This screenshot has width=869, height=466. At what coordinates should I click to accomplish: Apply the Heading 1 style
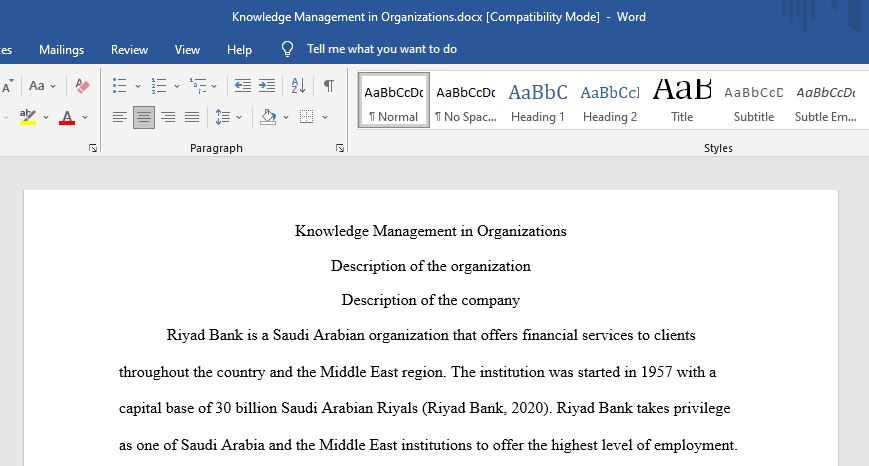click(x=538, y=100)
